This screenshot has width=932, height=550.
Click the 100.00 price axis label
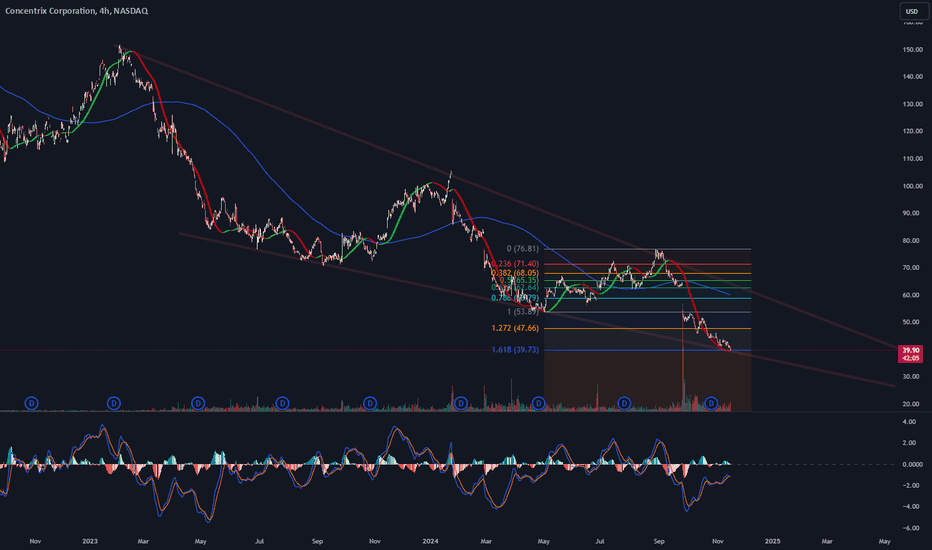pos(912,186)
